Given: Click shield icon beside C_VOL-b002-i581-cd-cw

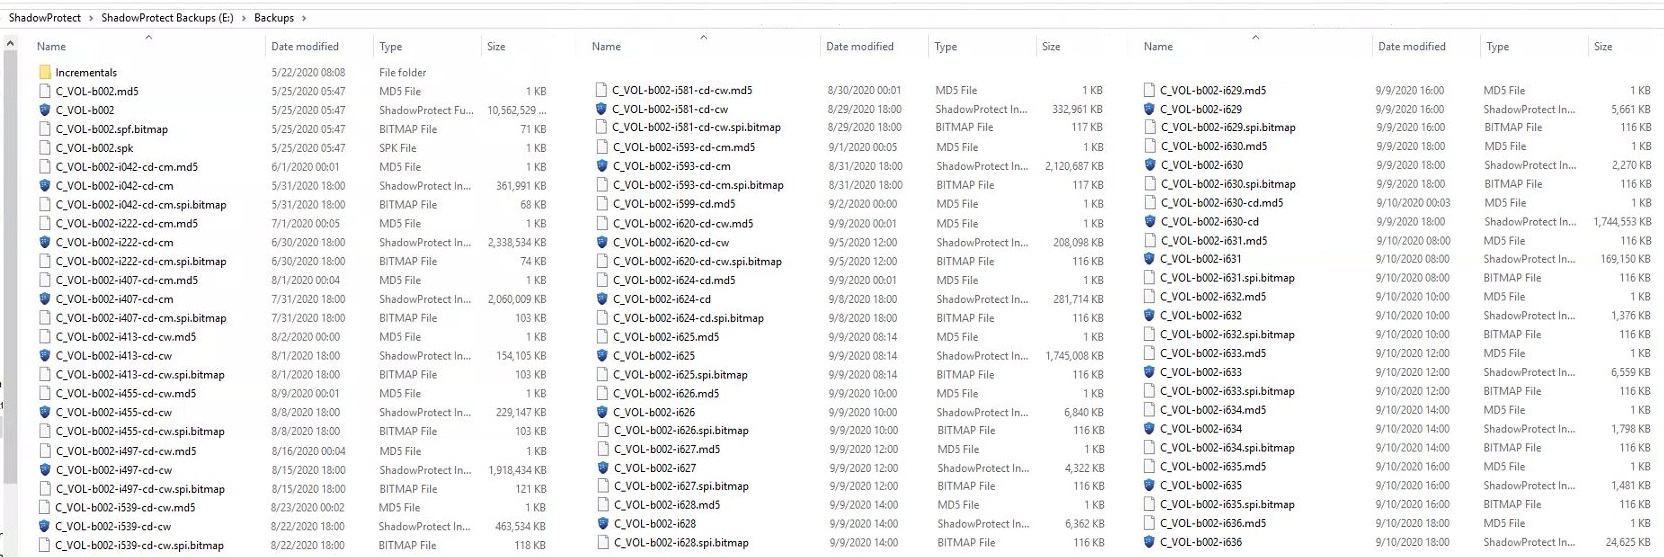Looking at the screenshot, I should click(601, 109).
